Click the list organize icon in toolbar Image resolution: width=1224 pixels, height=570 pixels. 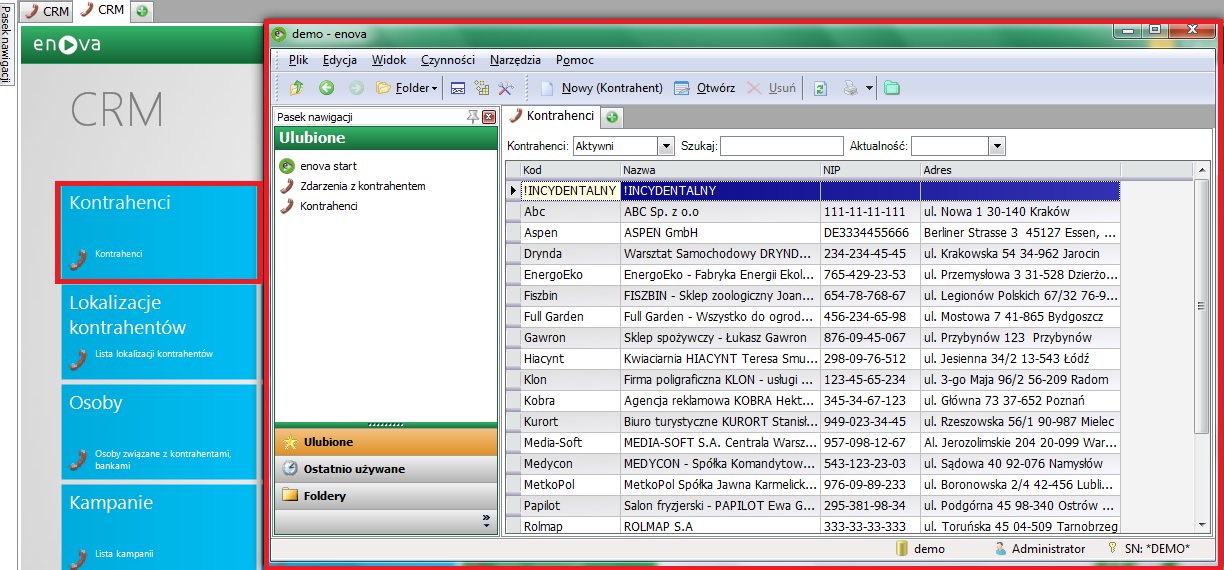(482, 88)
